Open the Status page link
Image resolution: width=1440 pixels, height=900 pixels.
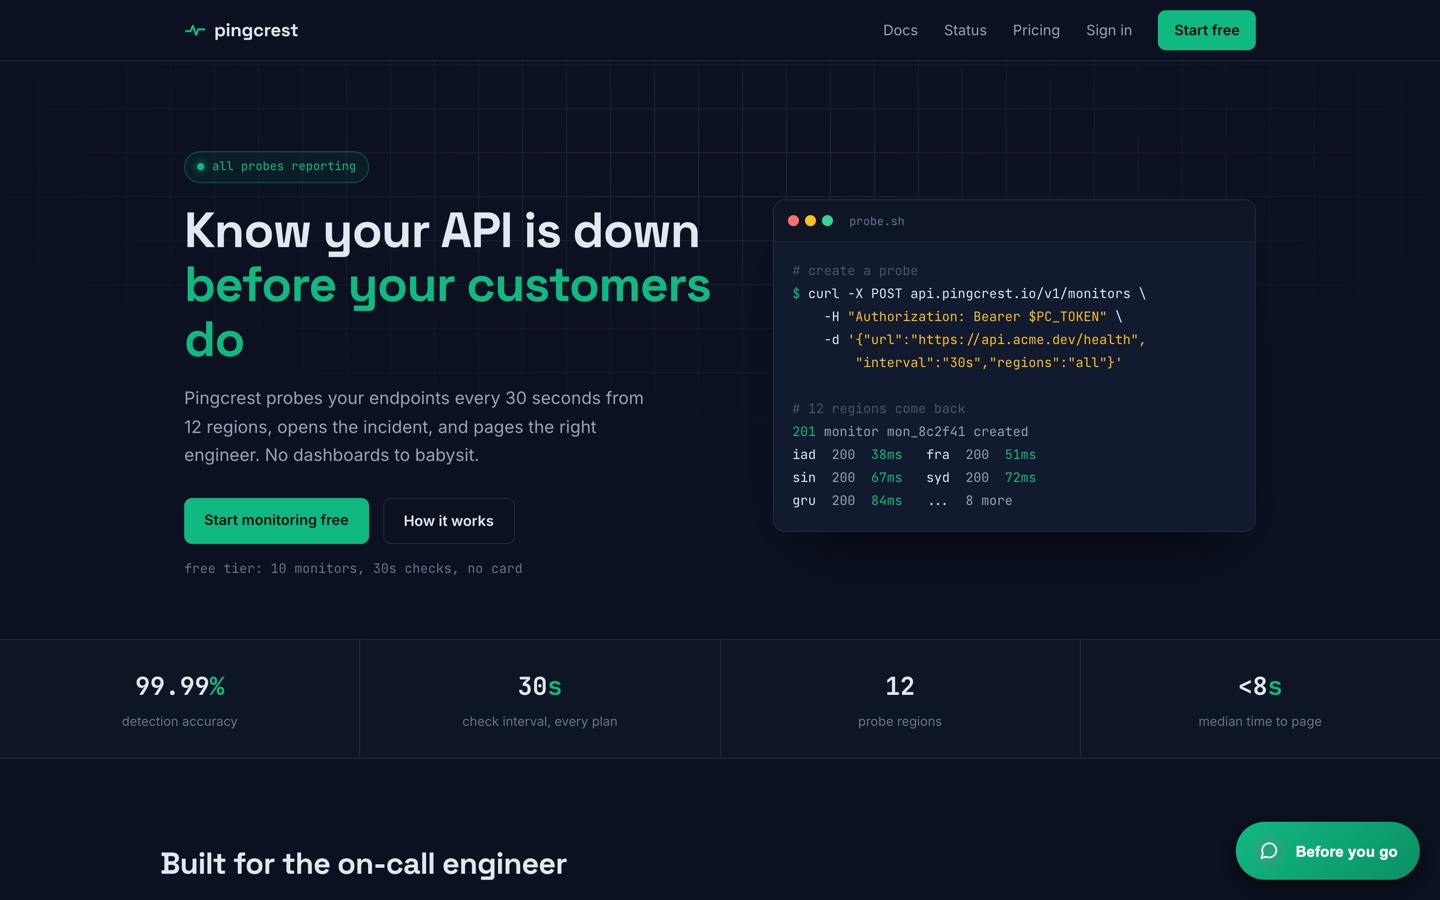965,30
